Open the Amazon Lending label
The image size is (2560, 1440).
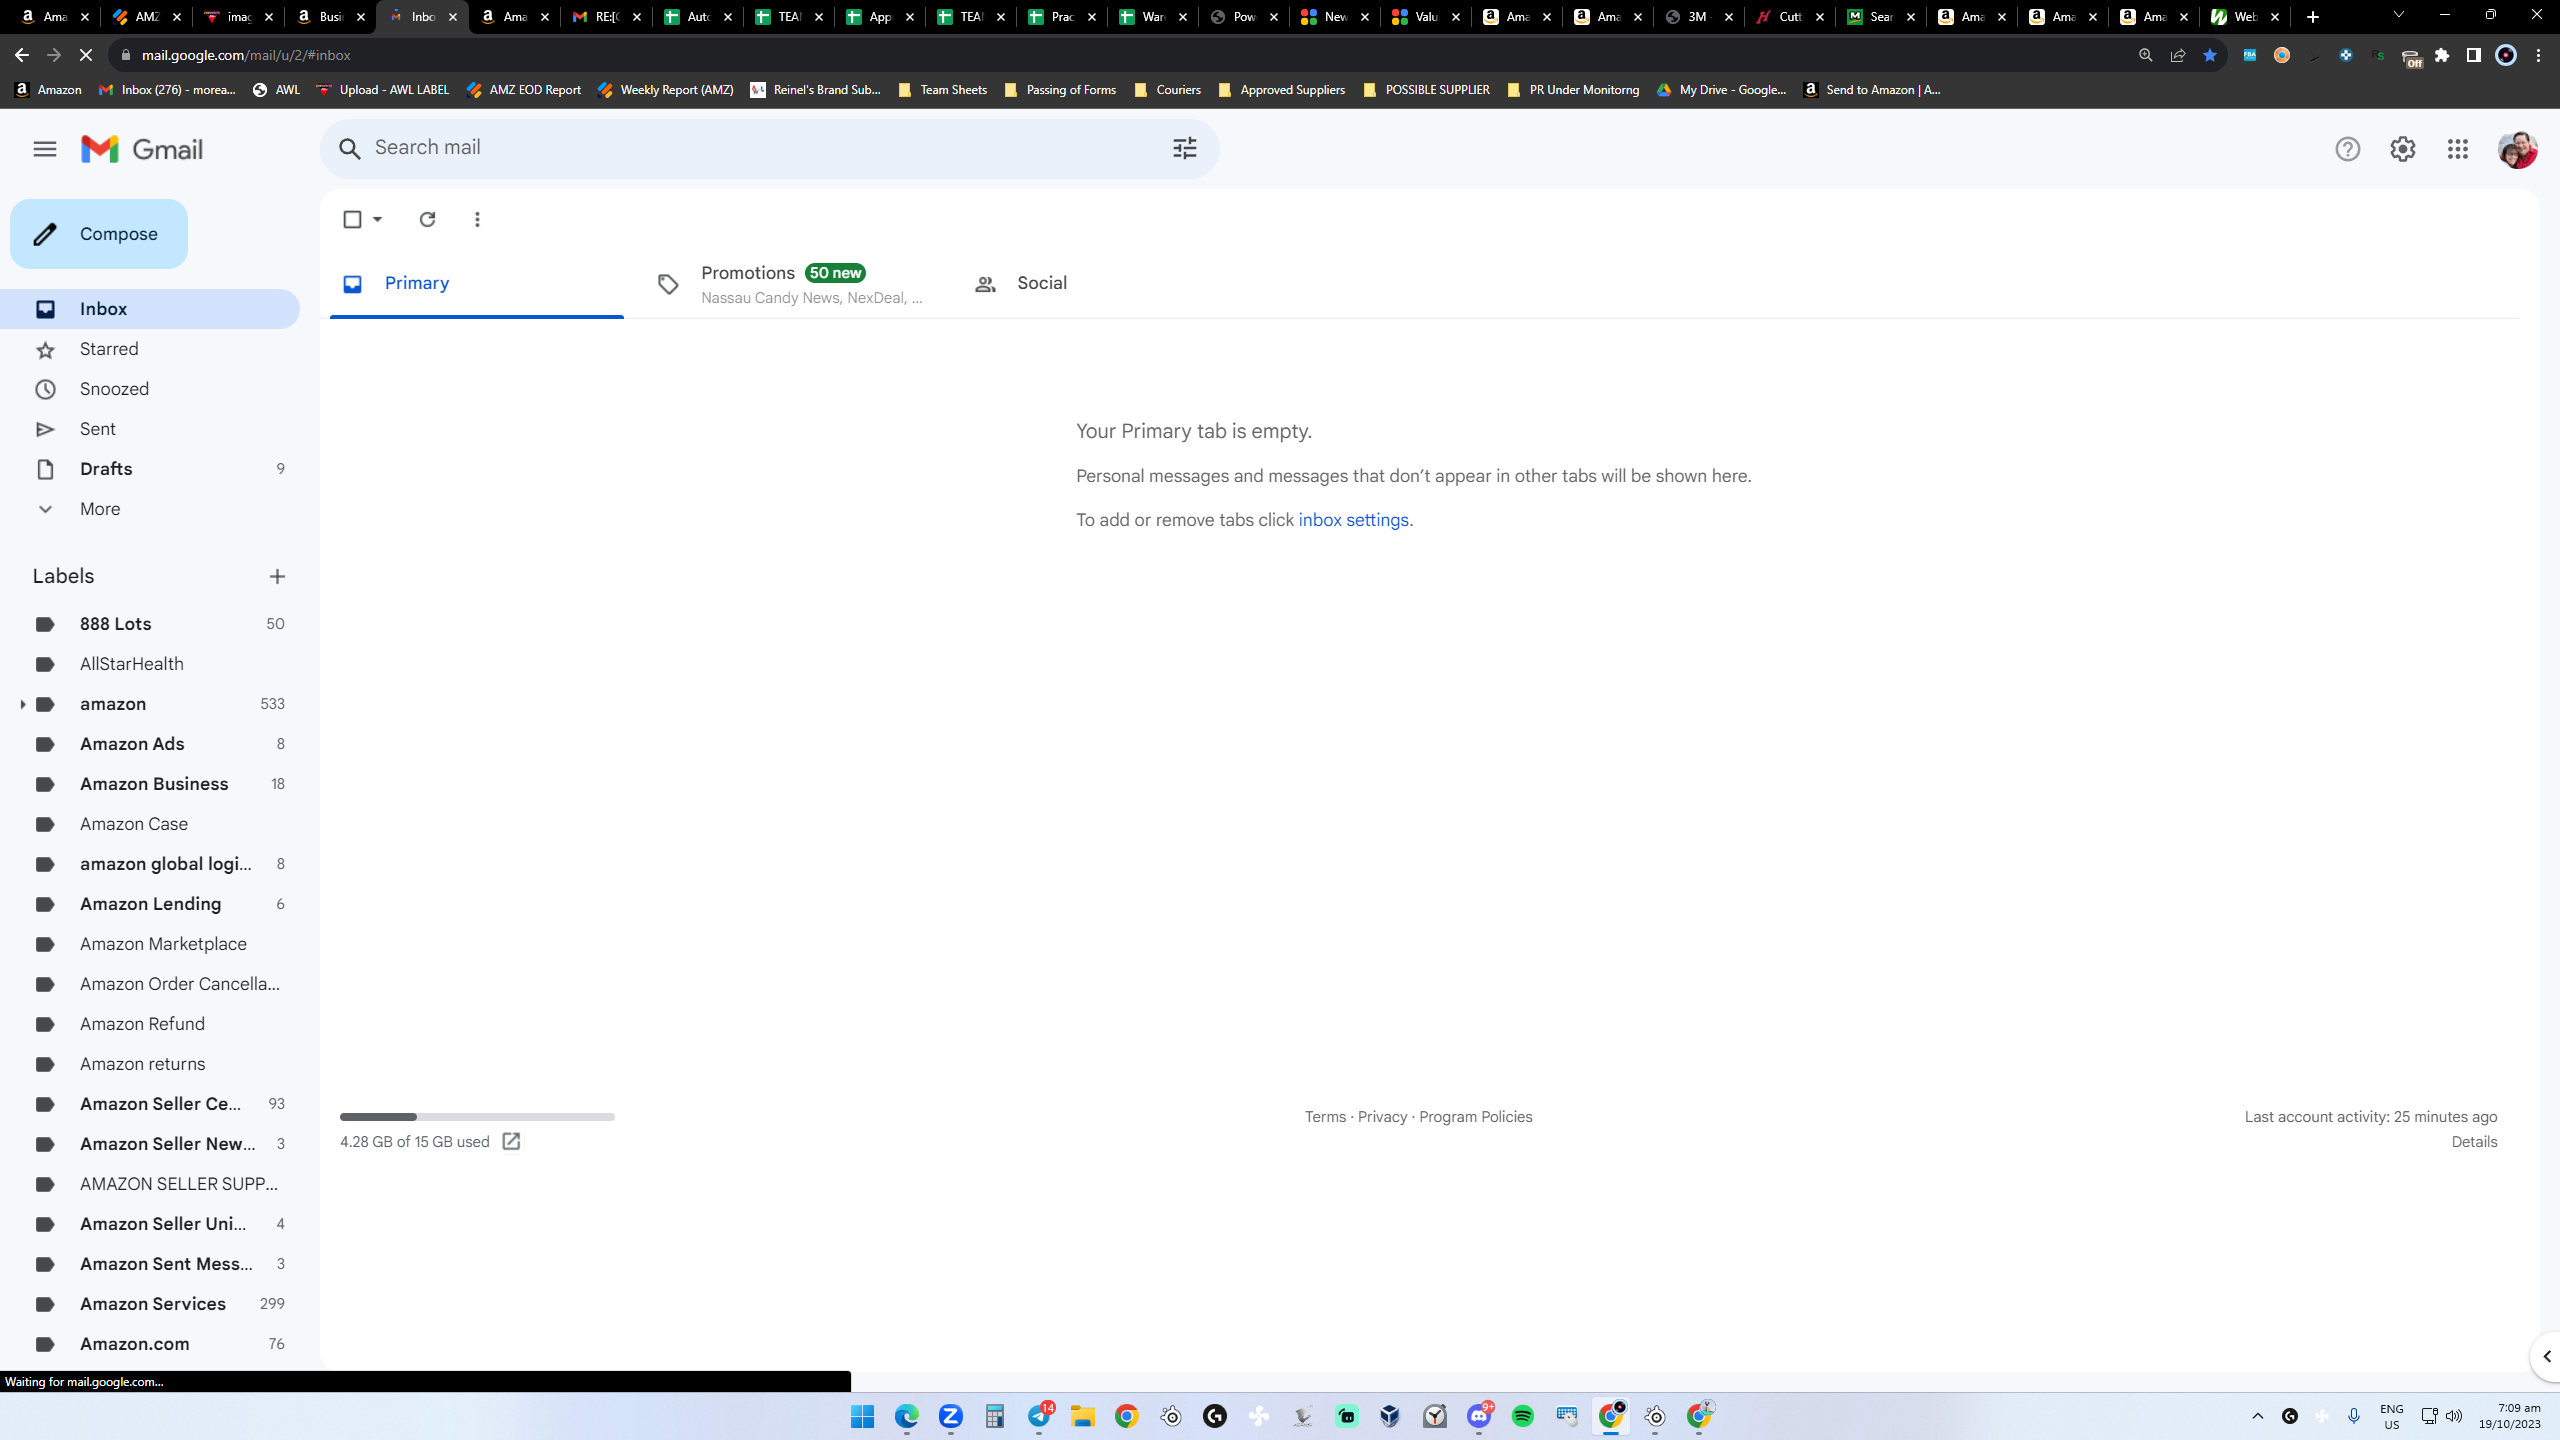[x=150, y=904]
